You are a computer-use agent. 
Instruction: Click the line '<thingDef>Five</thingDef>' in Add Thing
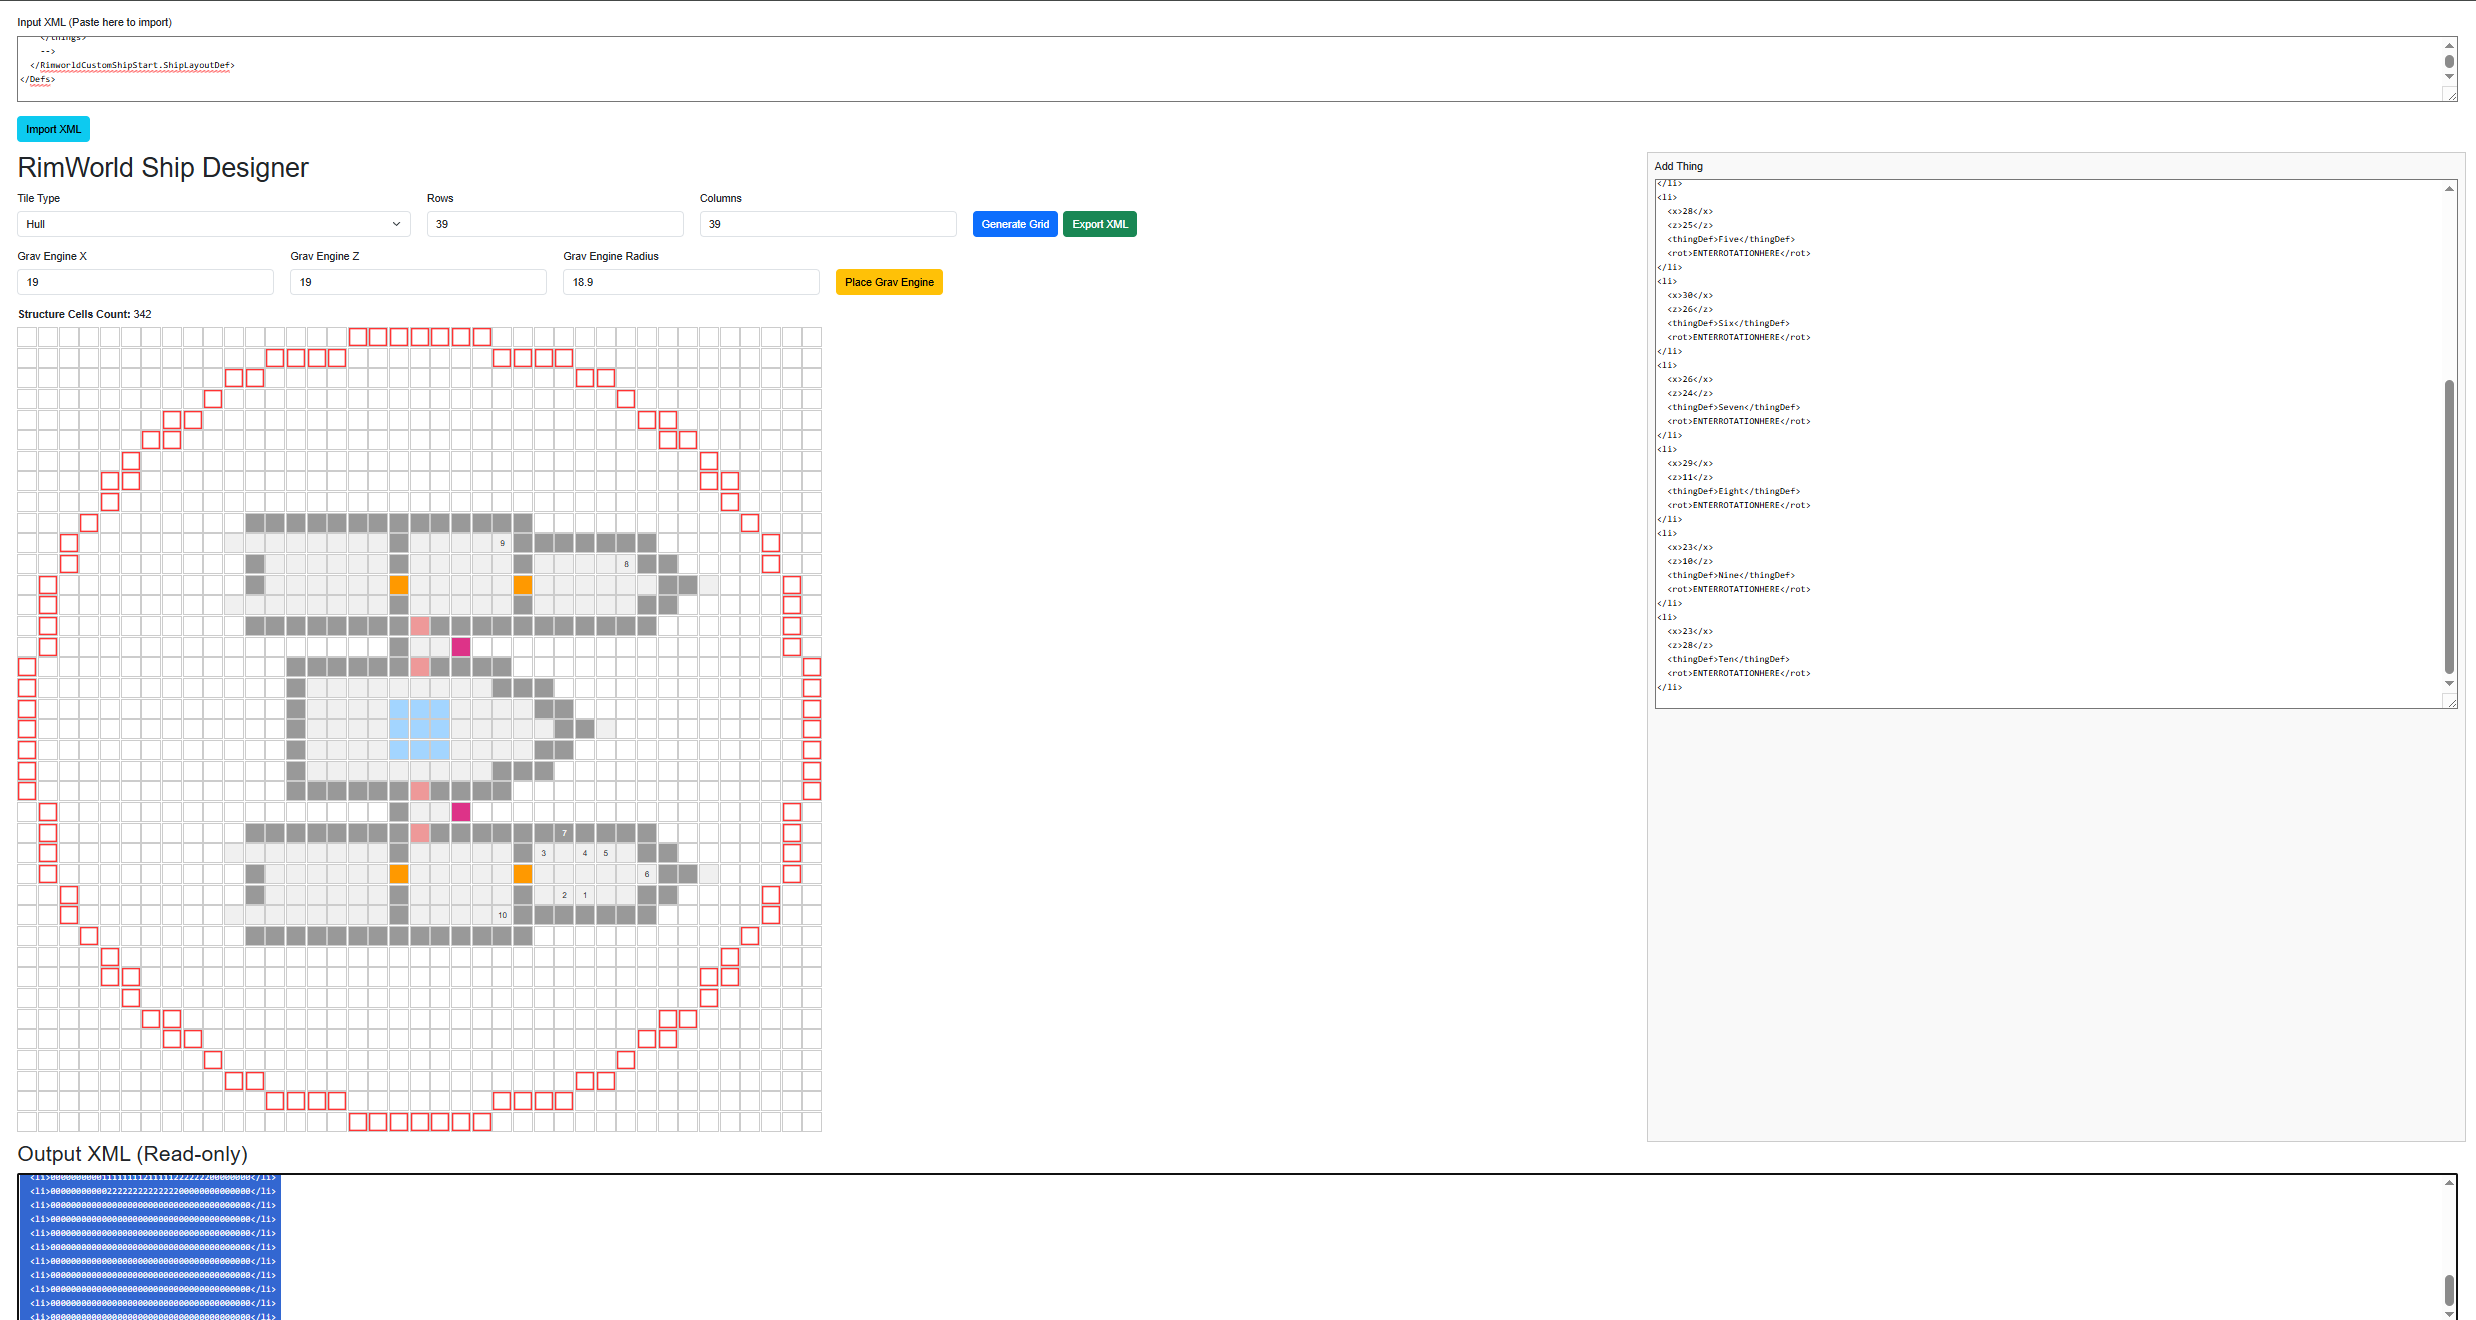(x=1731, y=239)
